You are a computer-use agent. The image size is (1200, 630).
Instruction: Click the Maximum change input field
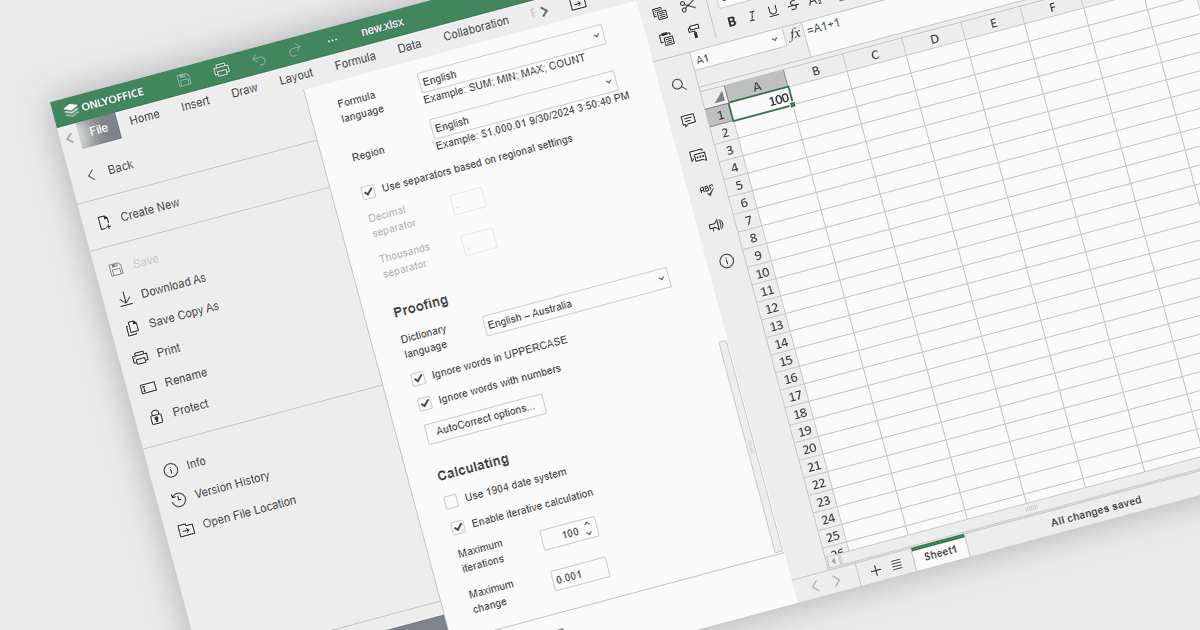click(580, 575)
